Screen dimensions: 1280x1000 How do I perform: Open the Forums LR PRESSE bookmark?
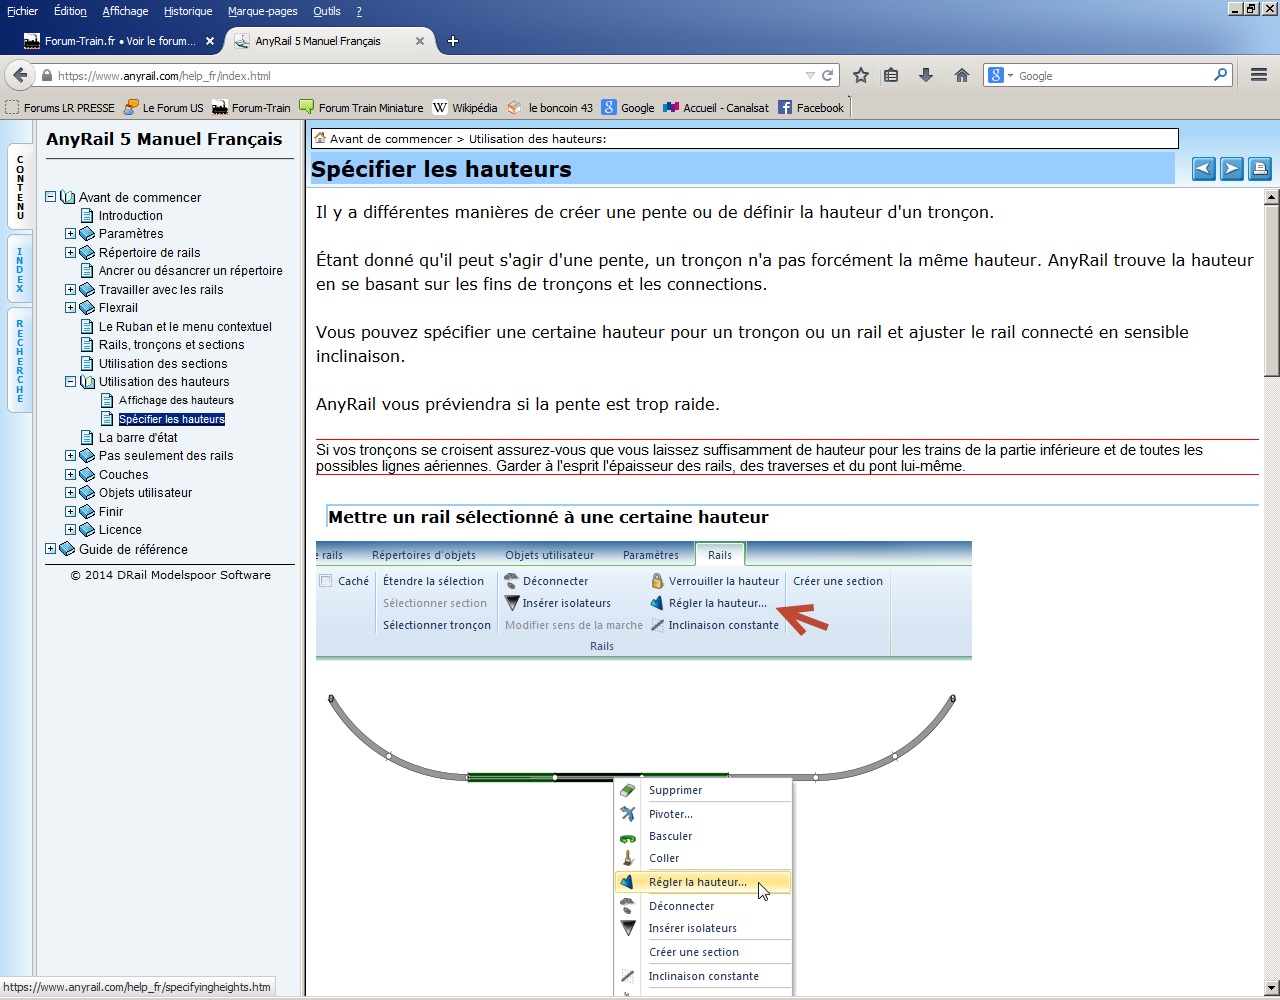click(60, 108)
